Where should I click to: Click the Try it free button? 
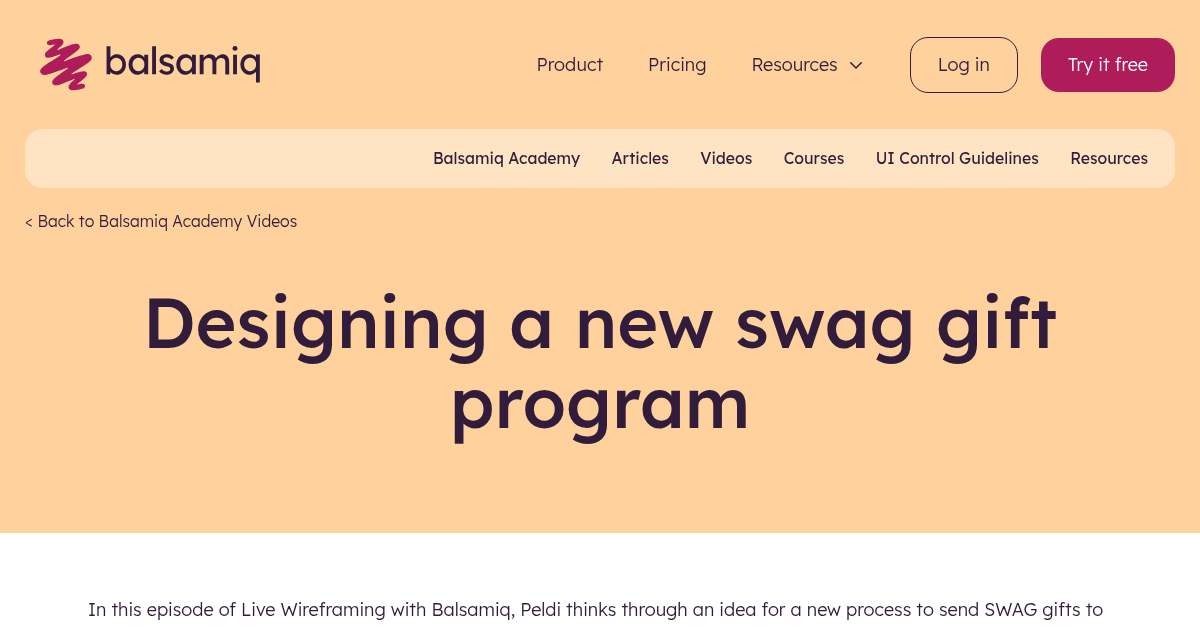click(x=1107, y=64)
